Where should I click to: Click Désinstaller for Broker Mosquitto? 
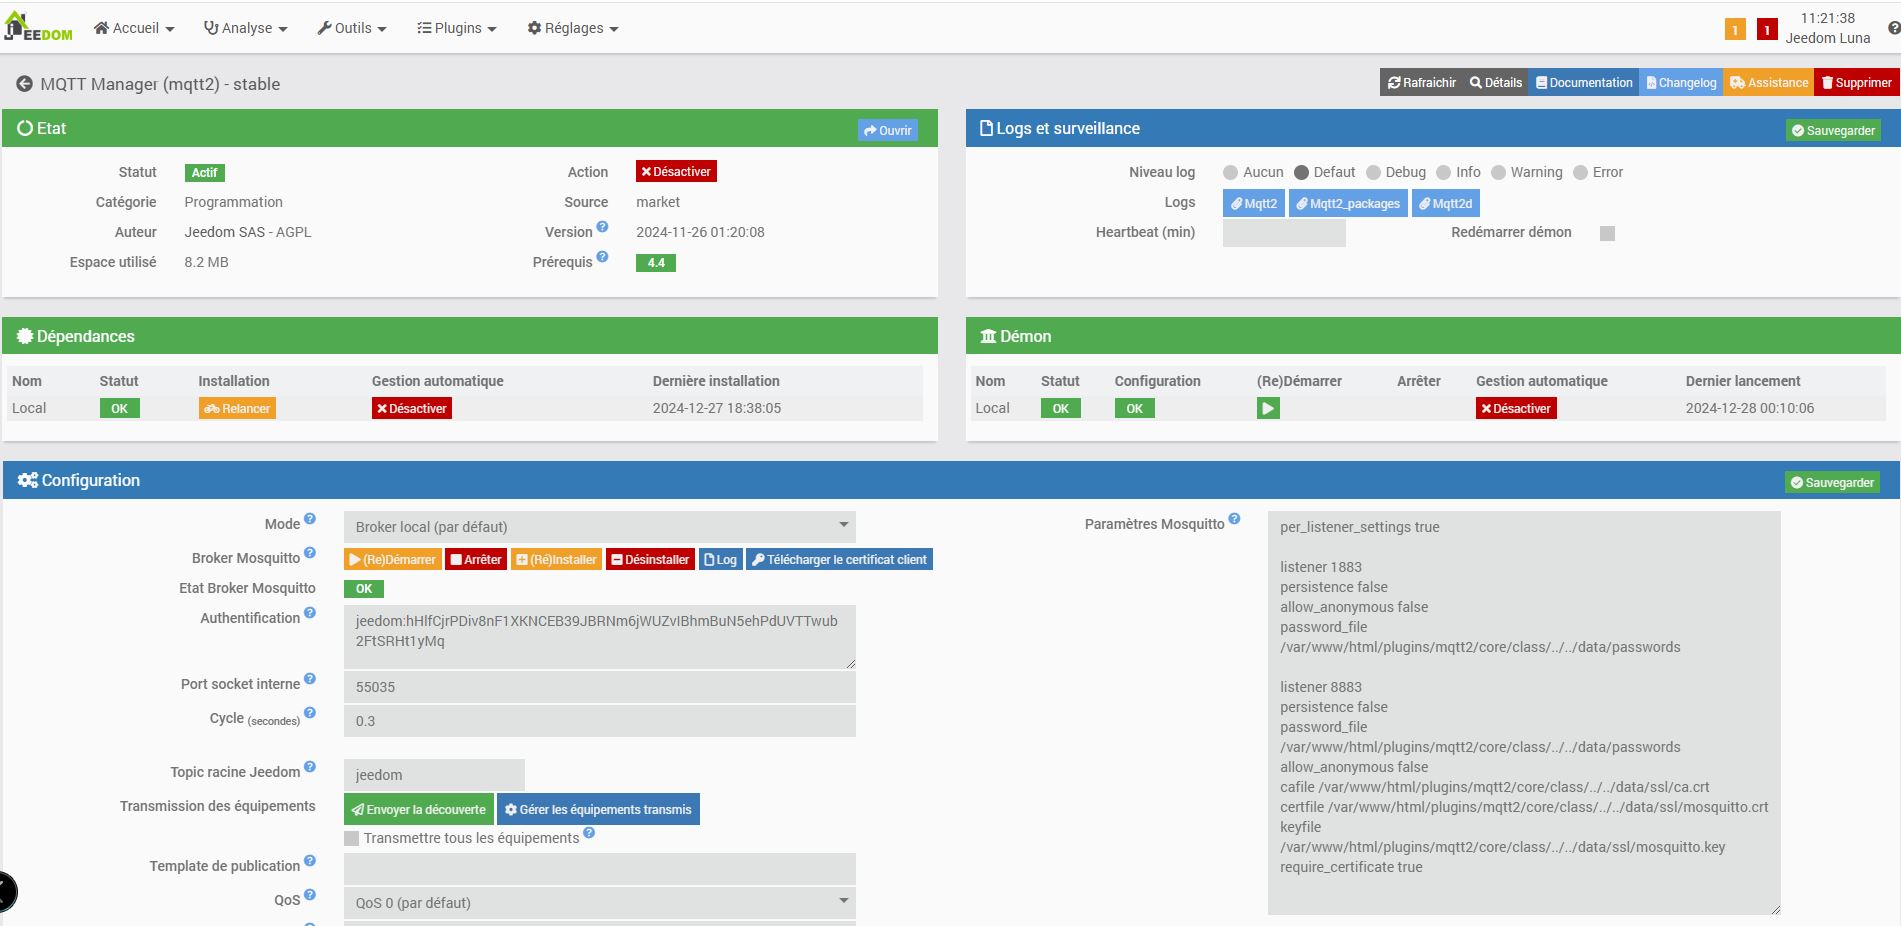[x=650, y=559]
